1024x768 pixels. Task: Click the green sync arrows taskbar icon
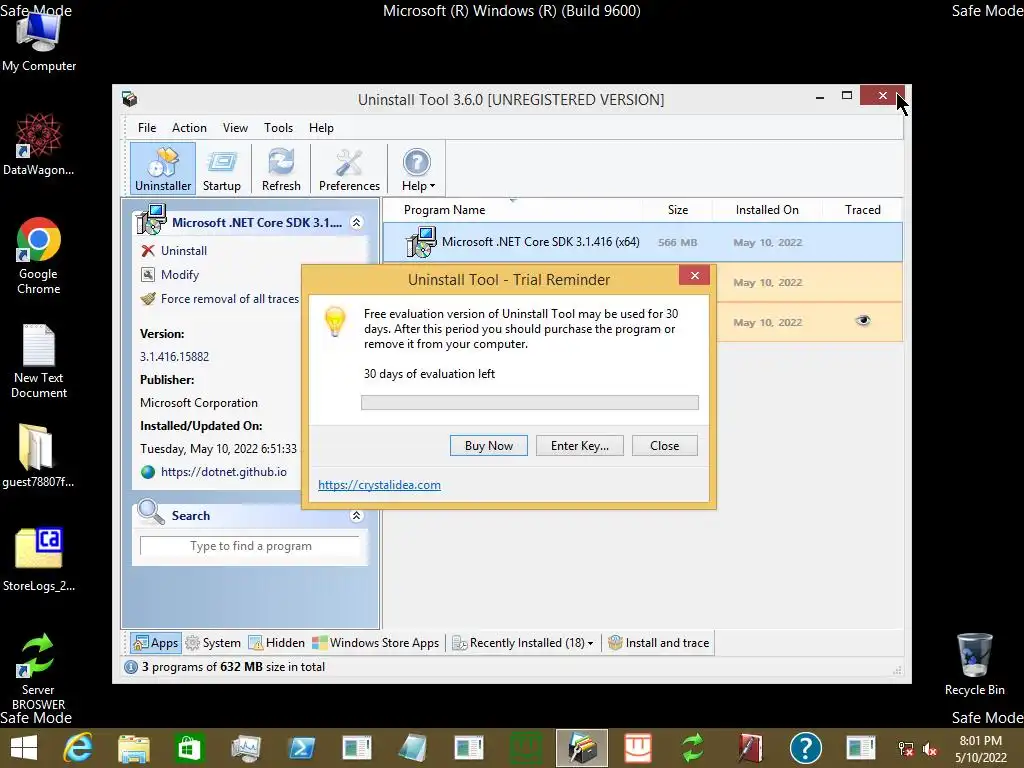[693, 748]
